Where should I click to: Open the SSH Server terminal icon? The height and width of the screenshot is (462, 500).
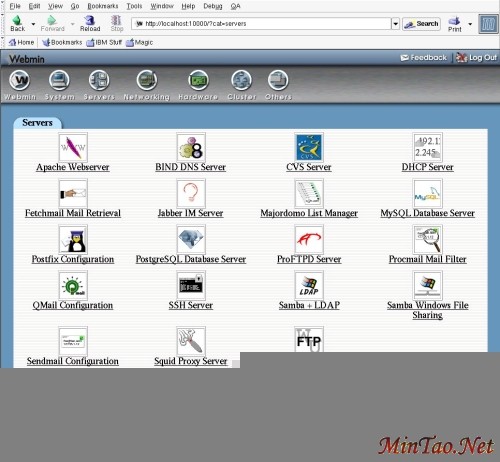pos(191,285)
